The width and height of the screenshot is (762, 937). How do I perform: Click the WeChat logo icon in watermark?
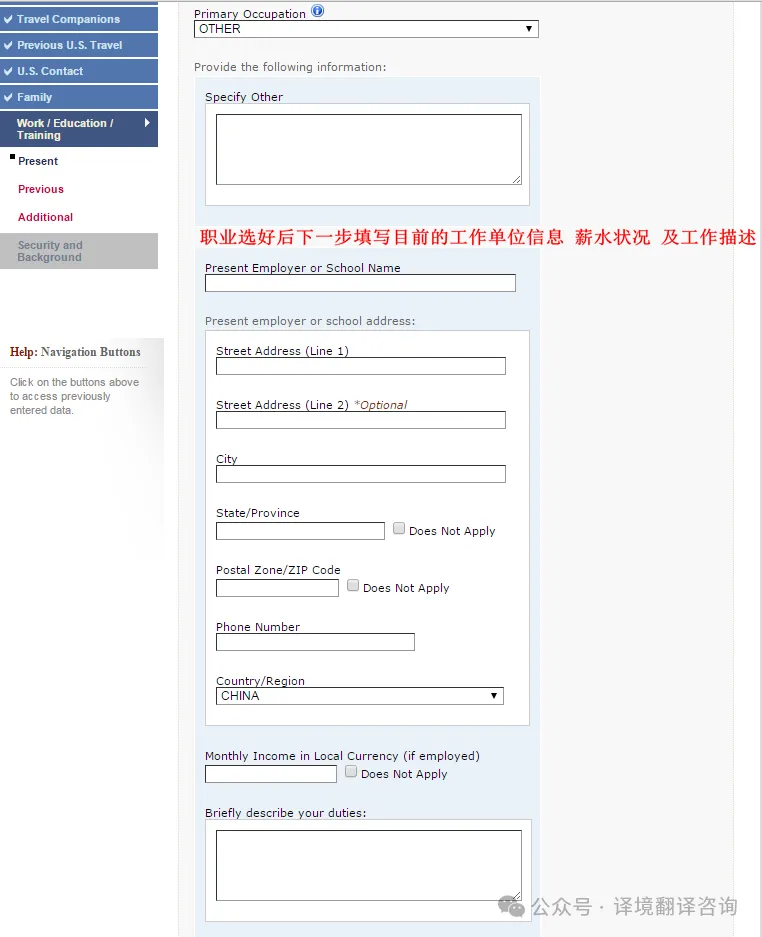click(x=512, y=907)
